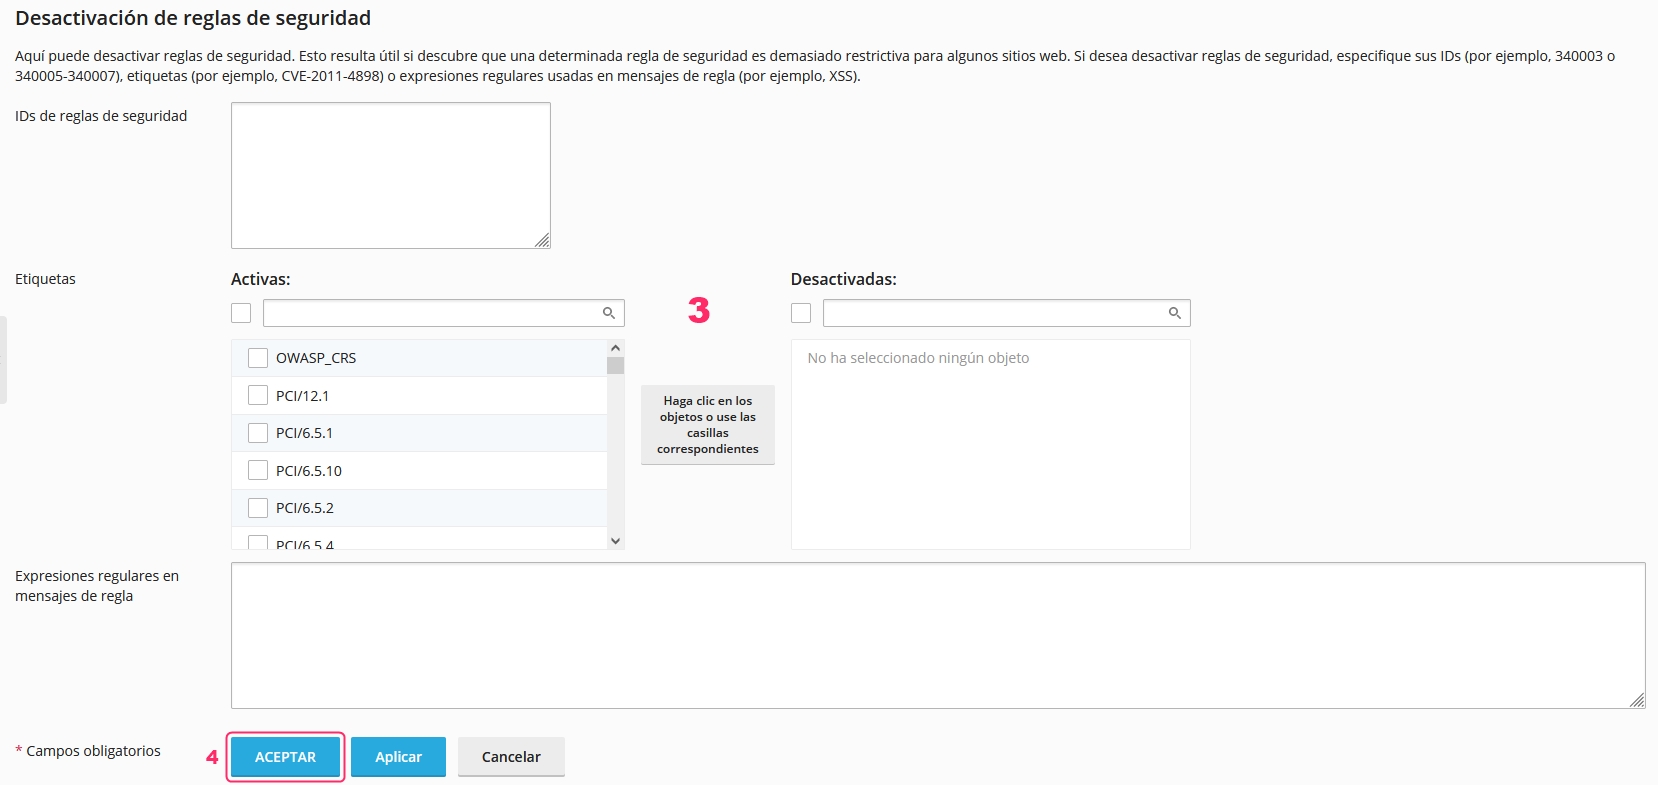Image resolution: width=1658 pixels, height=785 pixels.
Task: Cancel changes with Cancelar button
Action: pyautogui.click(x=511, y=757)
